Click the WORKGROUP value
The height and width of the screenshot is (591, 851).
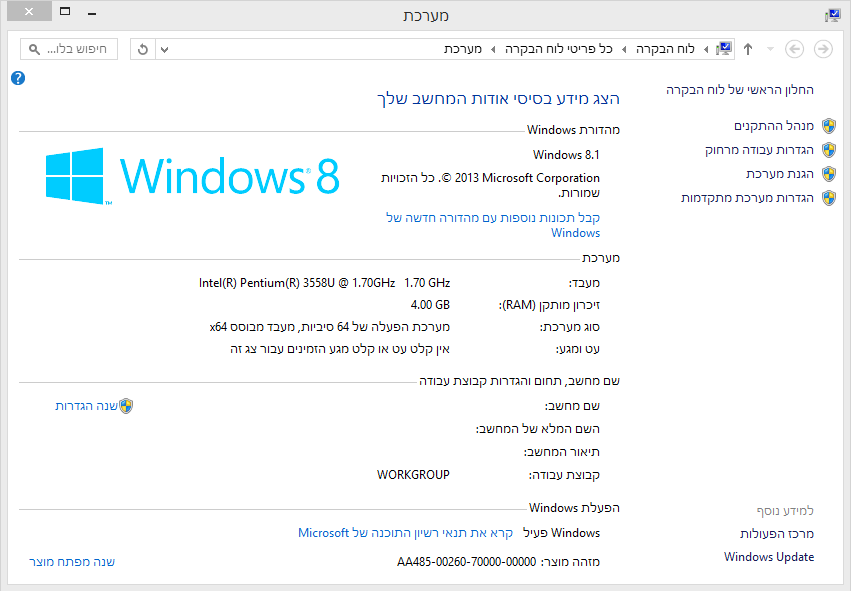tap(414, 475)
